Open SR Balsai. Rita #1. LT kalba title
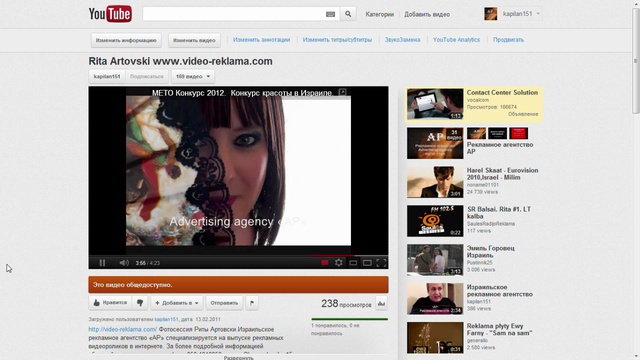Image resolution: width=640 pixels, height=360 pixels. 499,213
